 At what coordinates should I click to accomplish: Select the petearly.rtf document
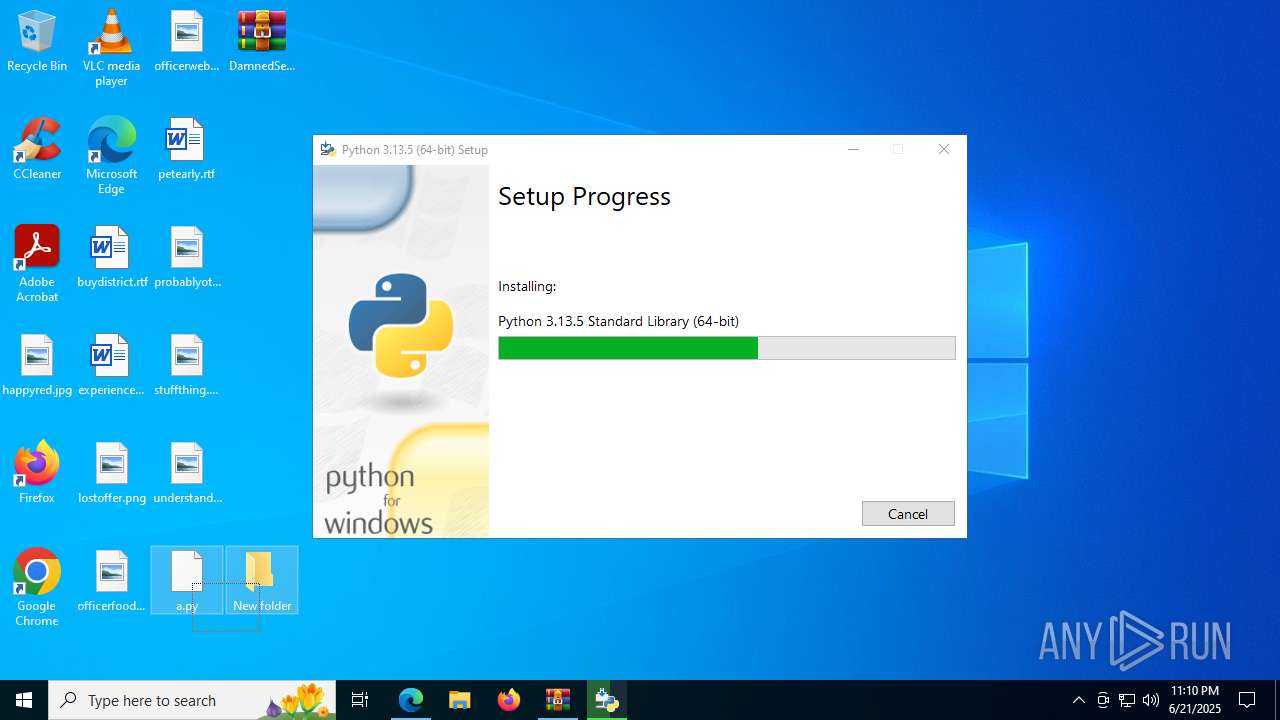coord(186,150)
